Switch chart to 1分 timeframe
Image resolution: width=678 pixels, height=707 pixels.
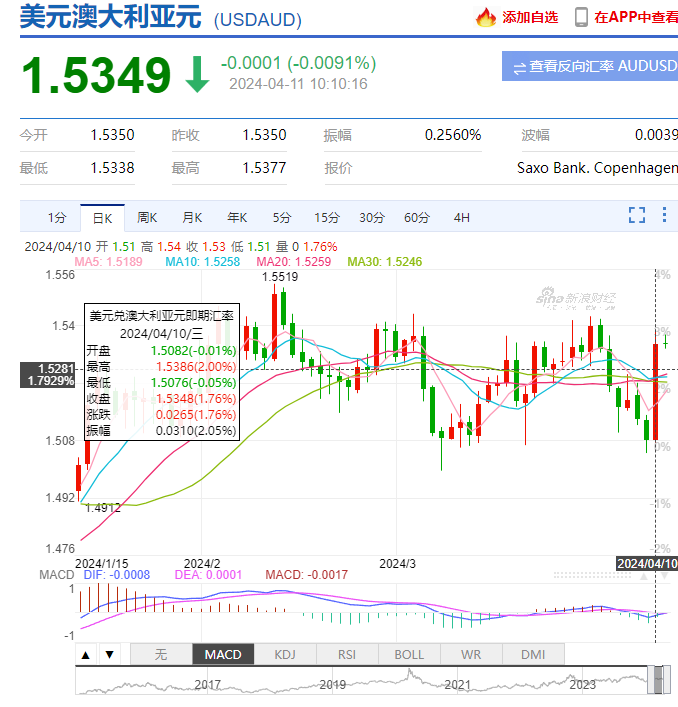(x=58, y=217)
